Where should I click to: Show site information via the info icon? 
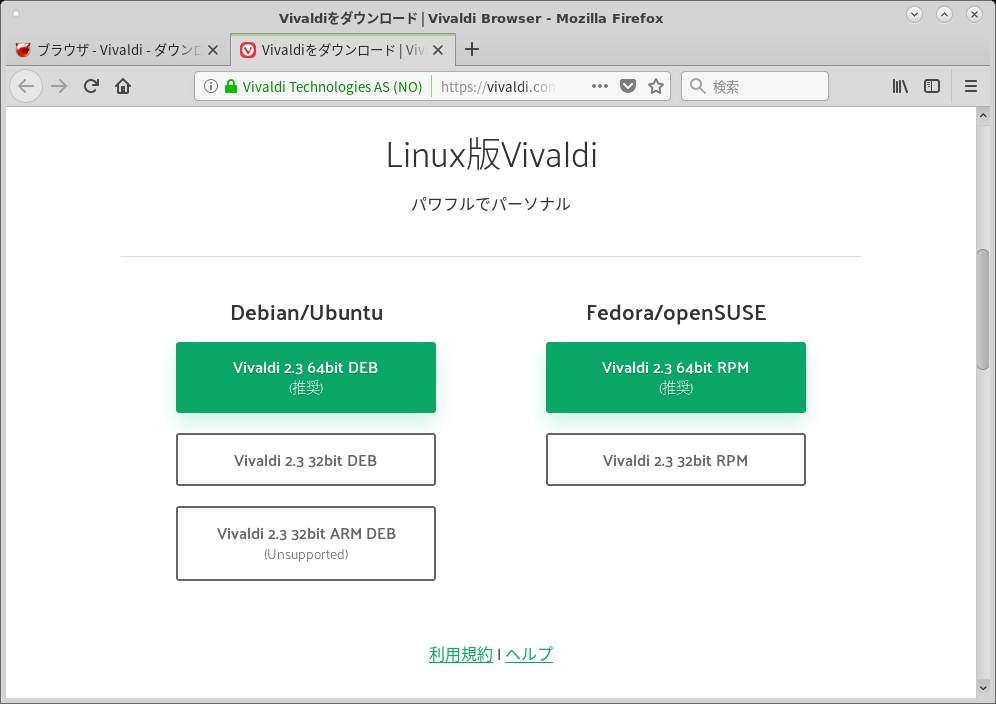tap(211, 86)
